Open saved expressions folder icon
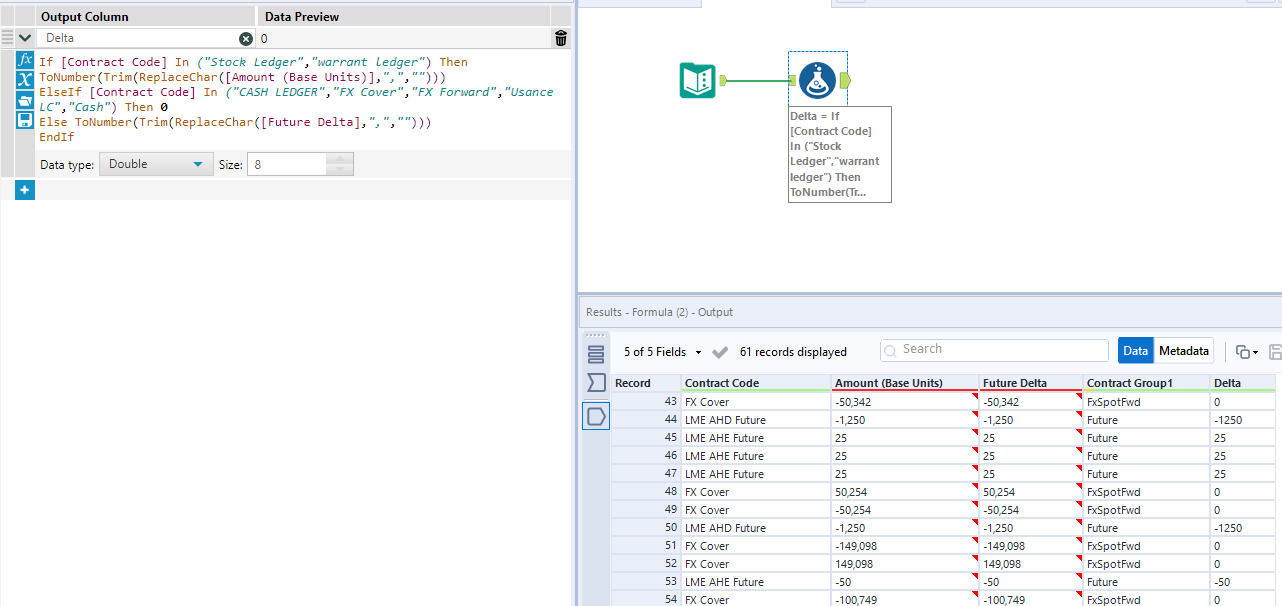The width and height of the screenshot is (1282, 606). click(x=25, y=100)
